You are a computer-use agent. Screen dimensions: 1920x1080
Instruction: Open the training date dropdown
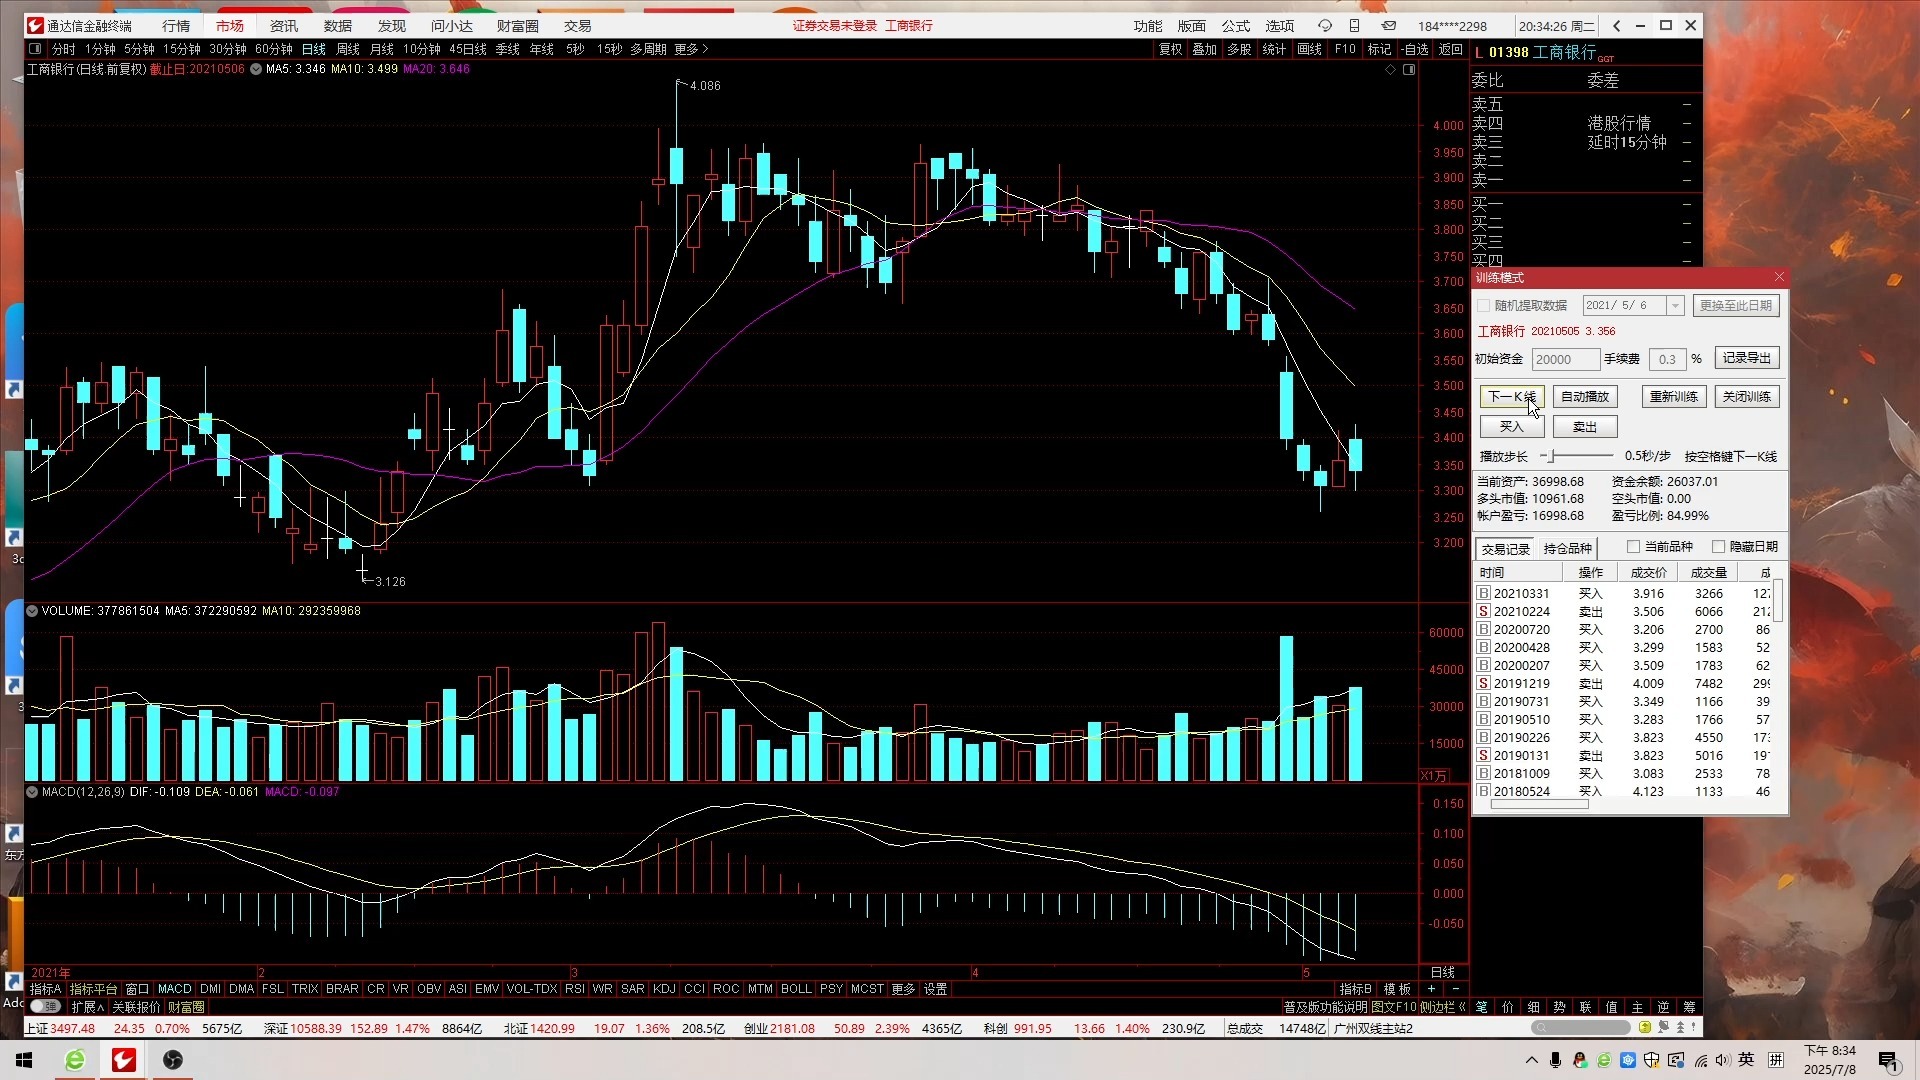tap(1675, 306)
